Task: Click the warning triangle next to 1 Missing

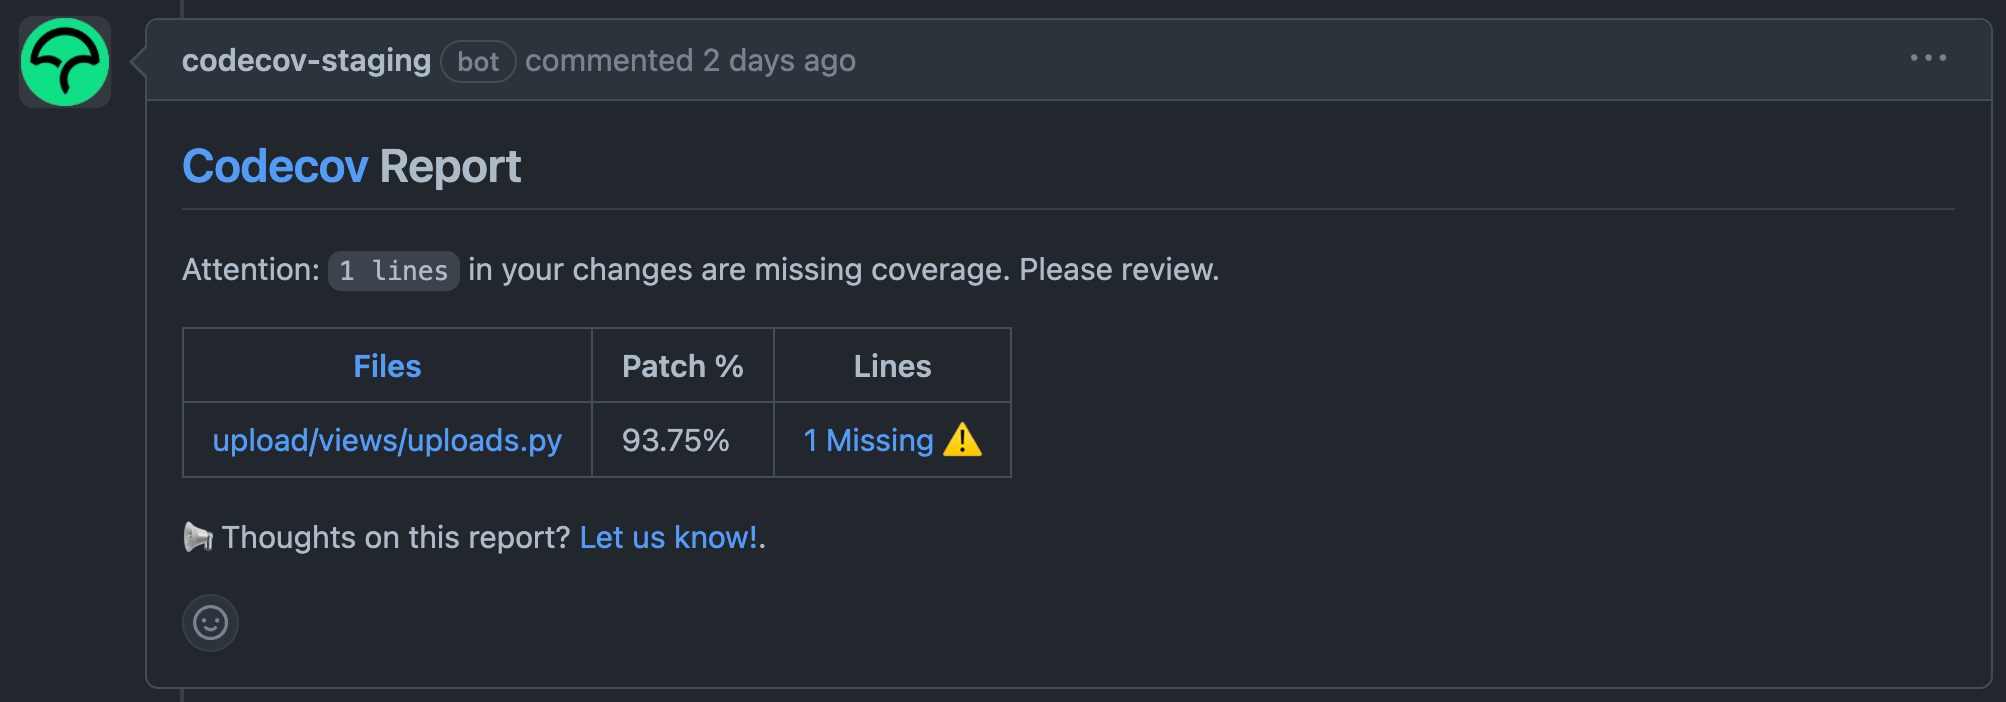Action: click(961, 440)
